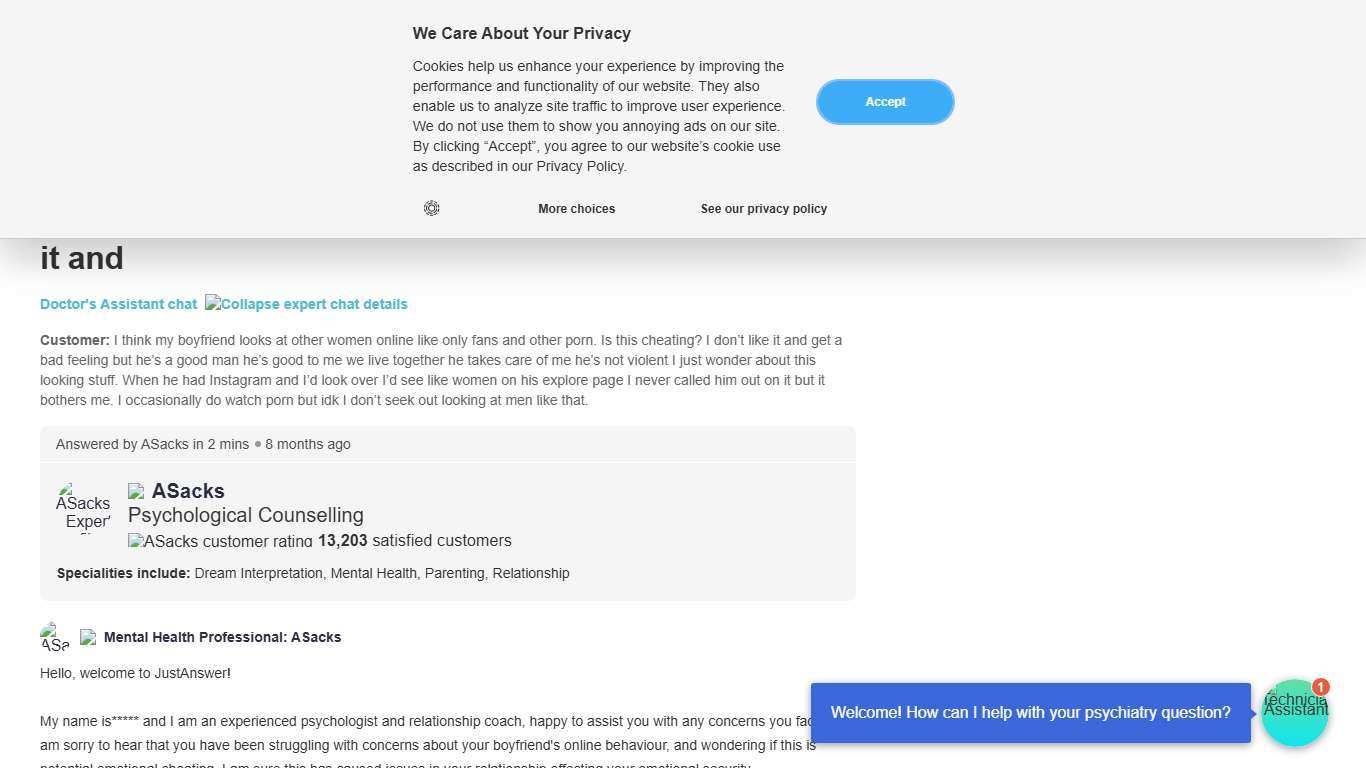
Task: Click the red notification badge on chat
Action: click(1320, 687)
